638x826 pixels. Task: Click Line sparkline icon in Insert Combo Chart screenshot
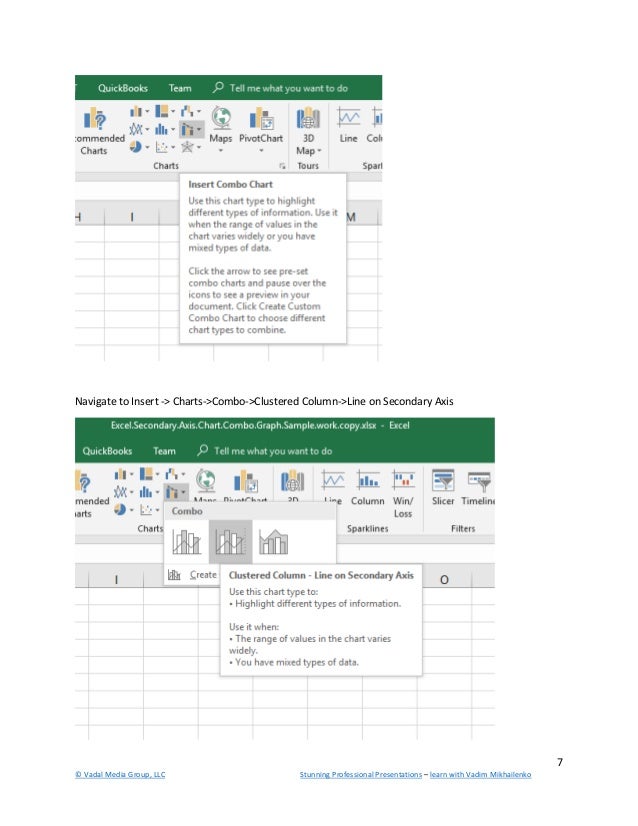point(348,117)
